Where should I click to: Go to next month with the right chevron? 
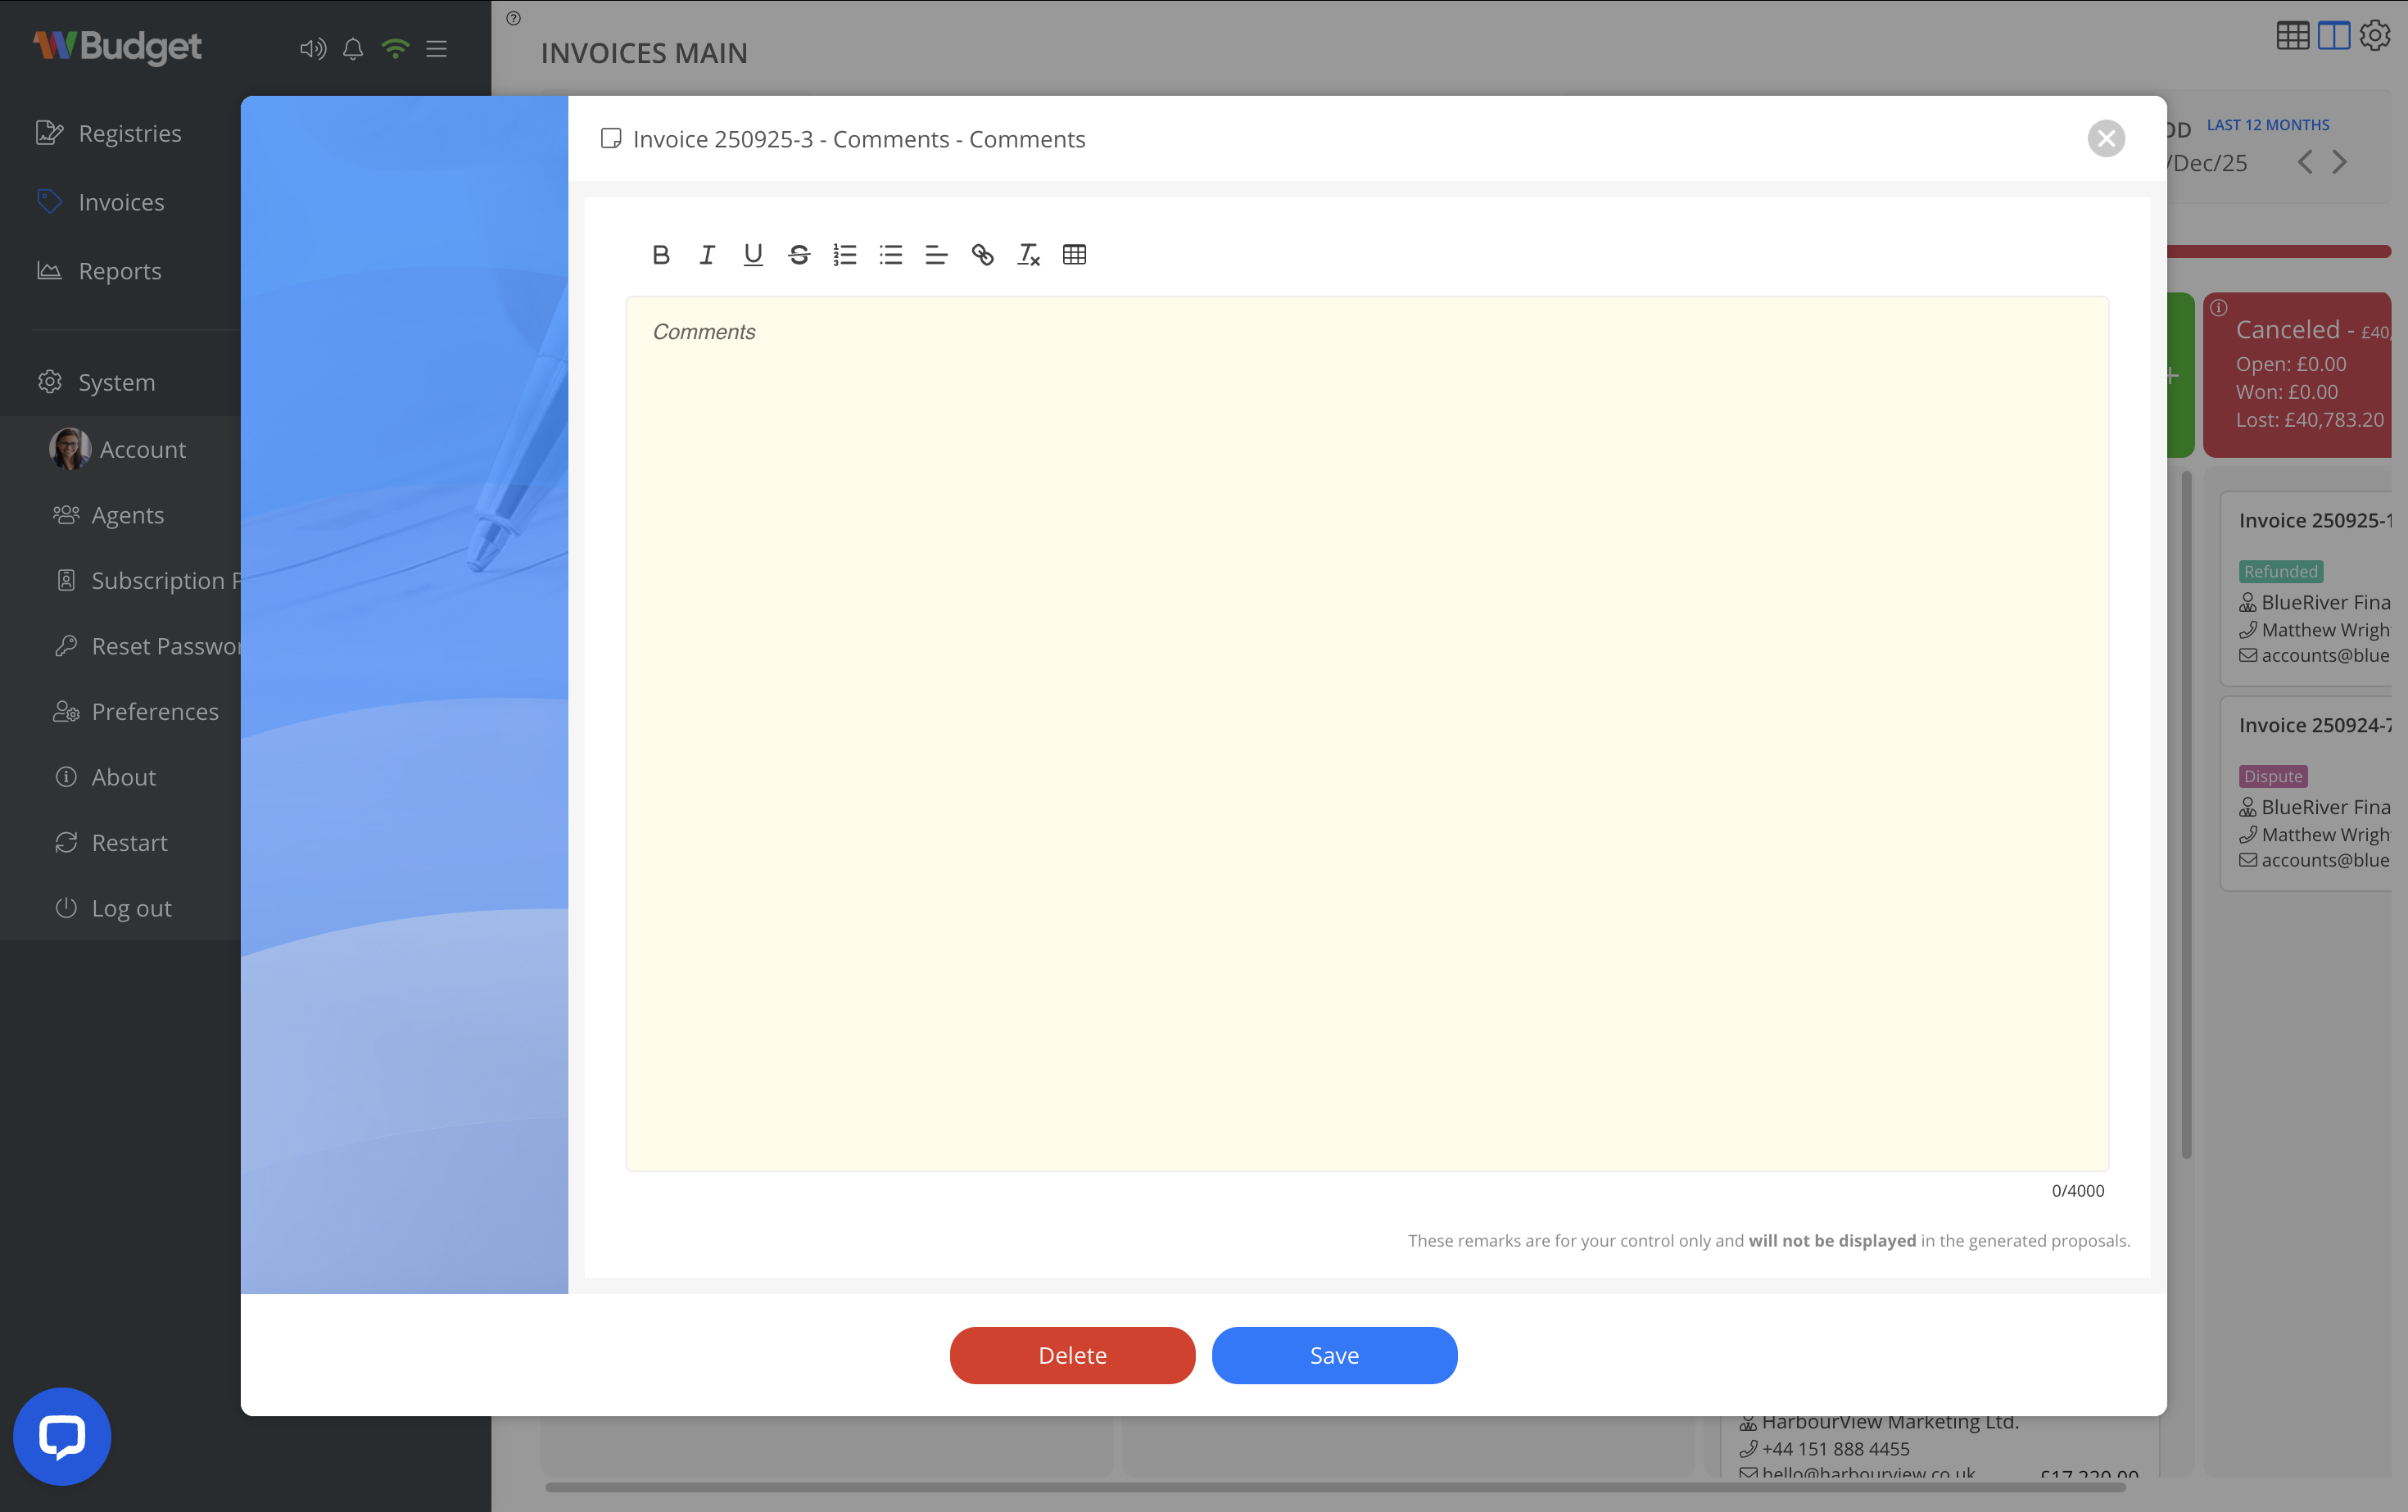coord(2341,161)
